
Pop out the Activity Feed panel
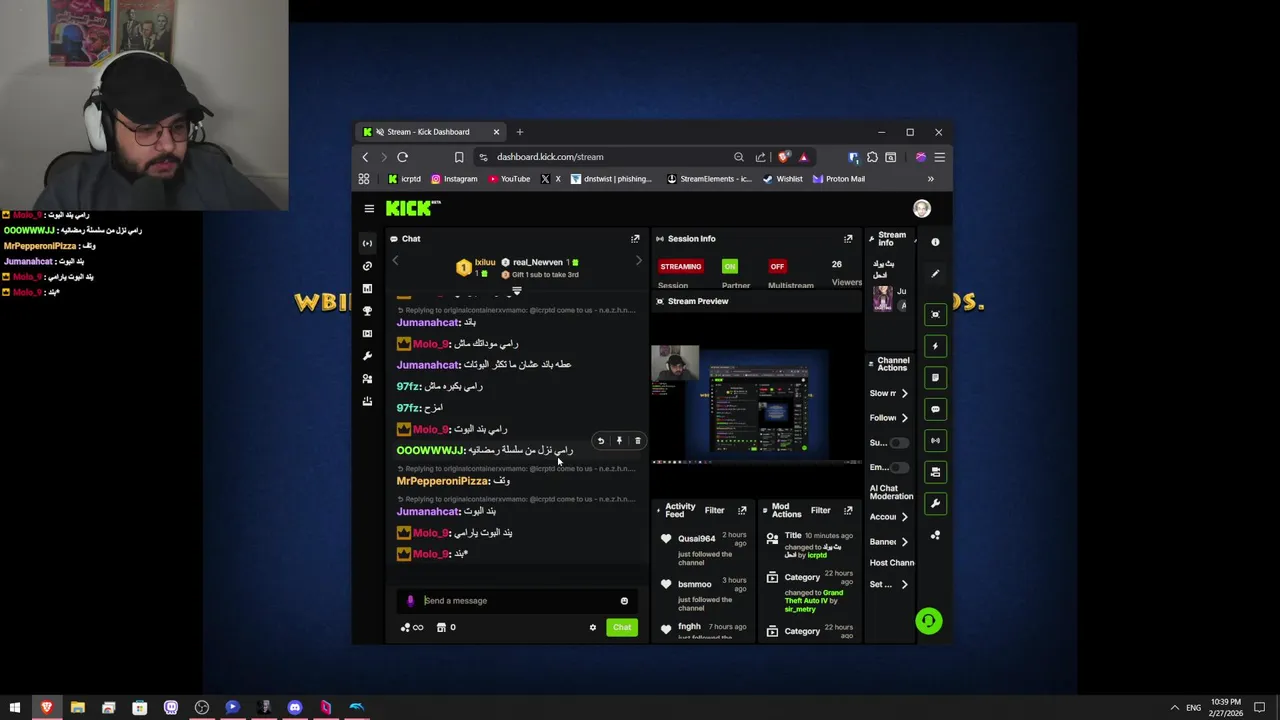[742, 510]
